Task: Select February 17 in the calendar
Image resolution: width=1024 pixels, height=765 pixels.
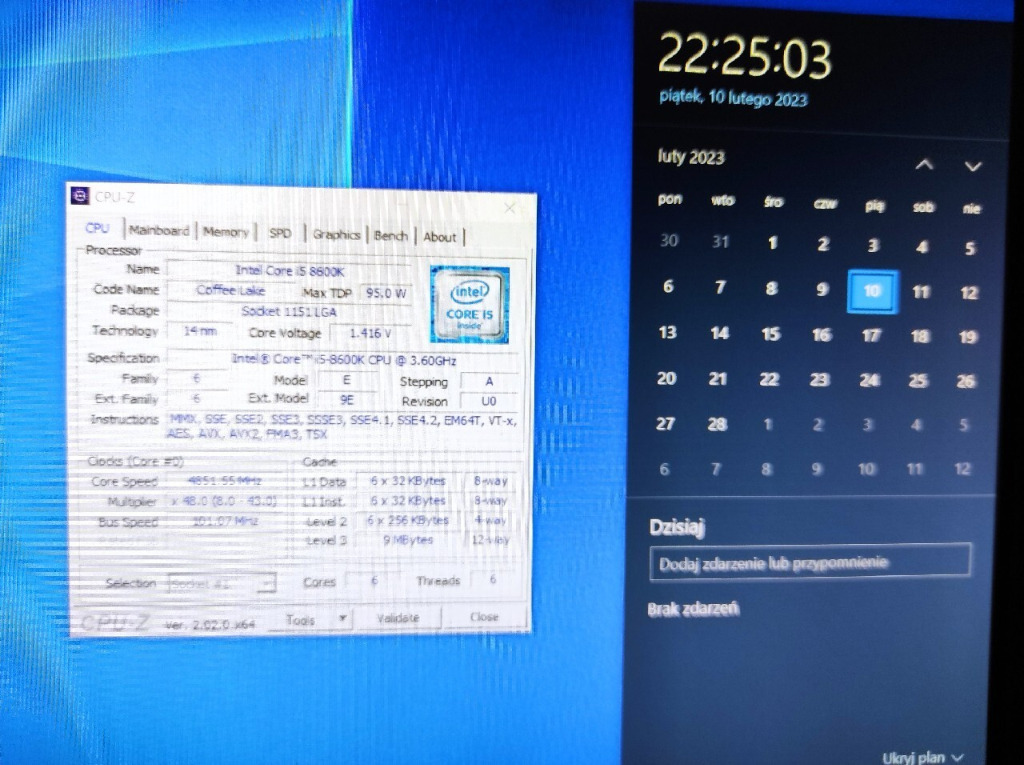Action: (871, 336)
